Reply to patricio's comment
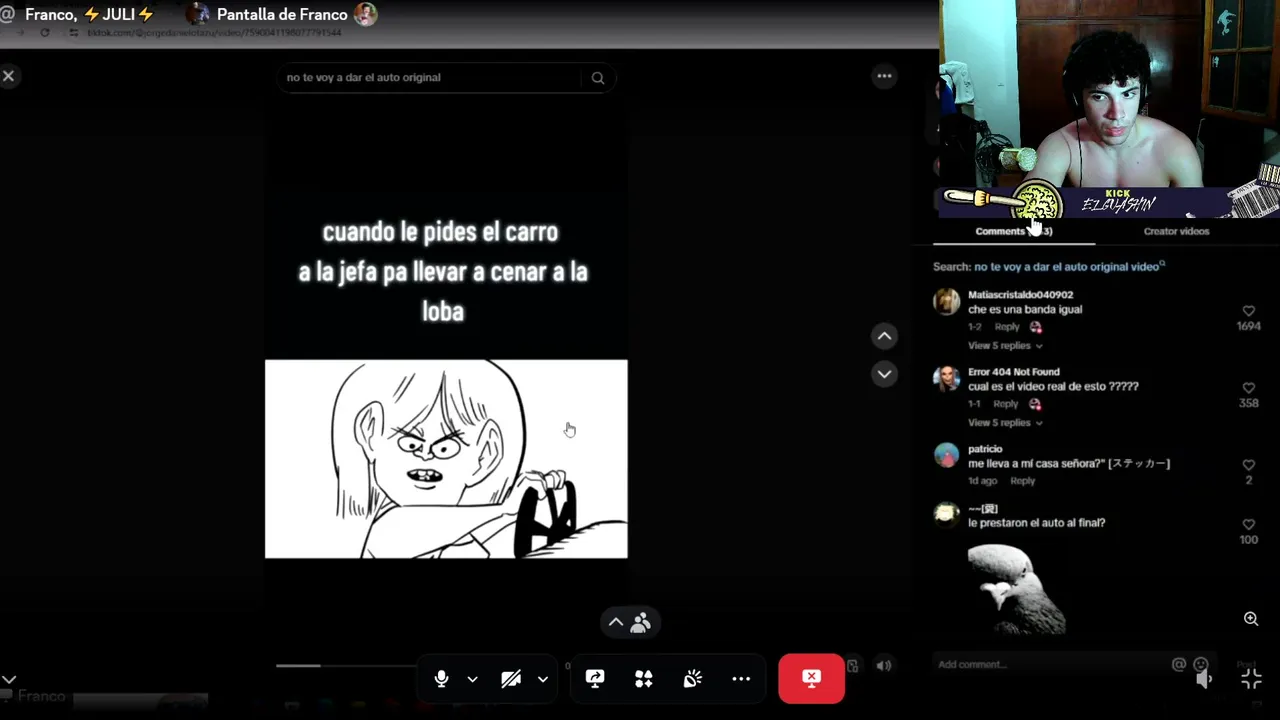 coord(1022,481)
